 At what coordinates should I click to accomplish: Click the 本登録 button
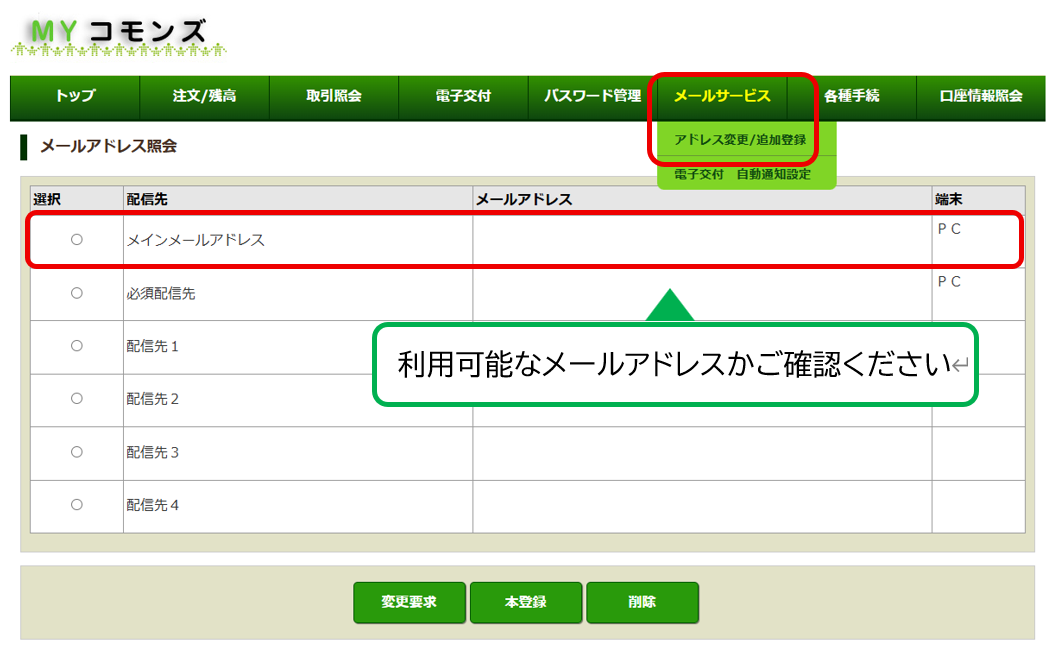click(x=525, y=602)
